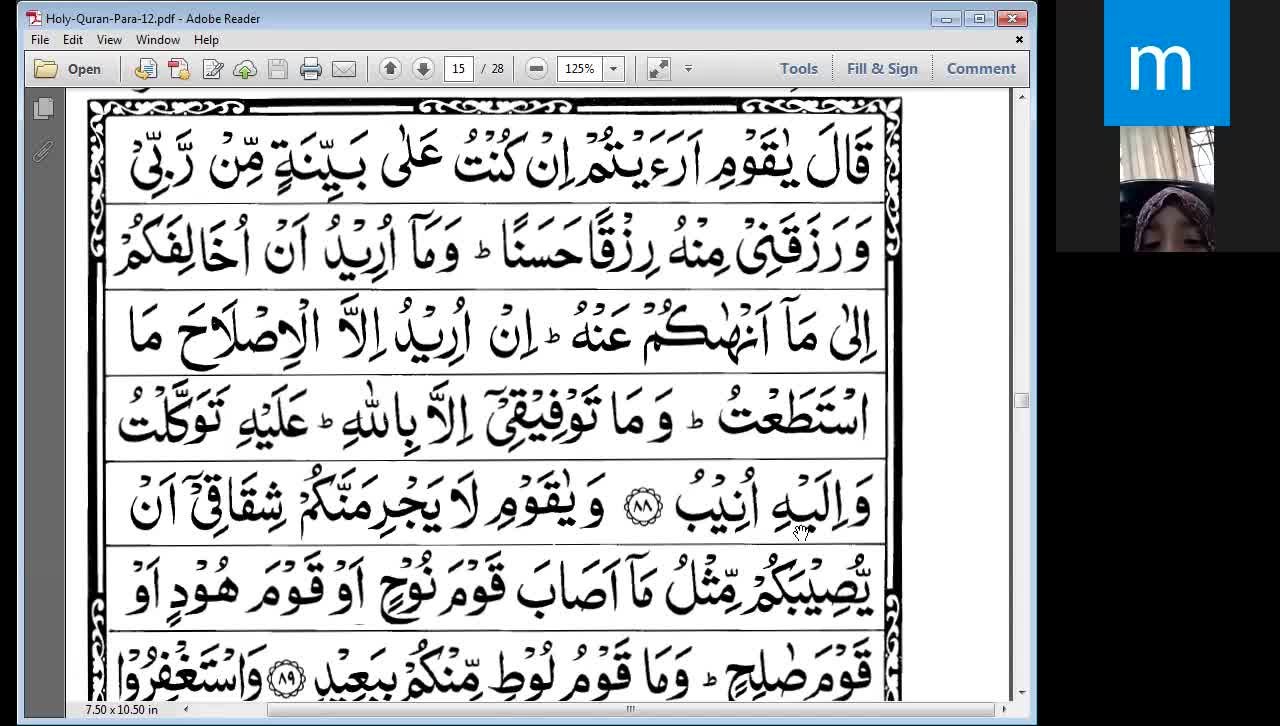Click the horizontal scrollbar thumb
Screen dimensions: 1280x726
coord(630,709)
